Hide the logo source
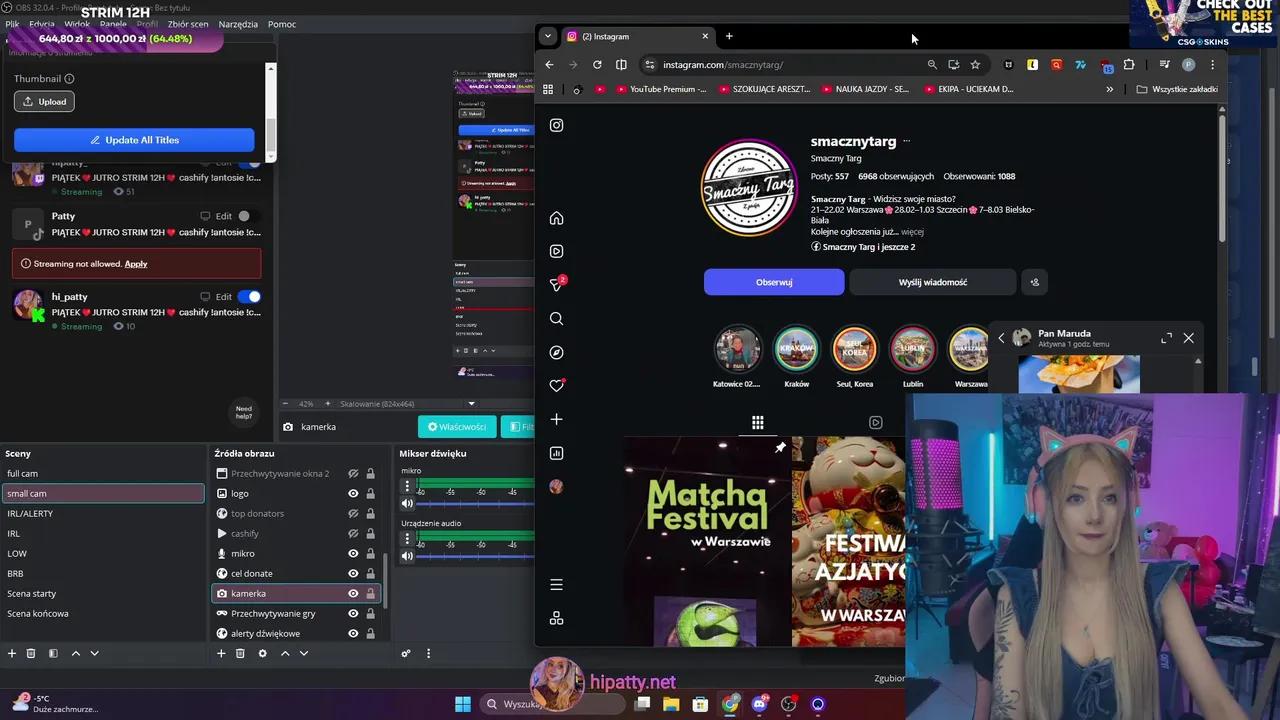 pos(353,493)
